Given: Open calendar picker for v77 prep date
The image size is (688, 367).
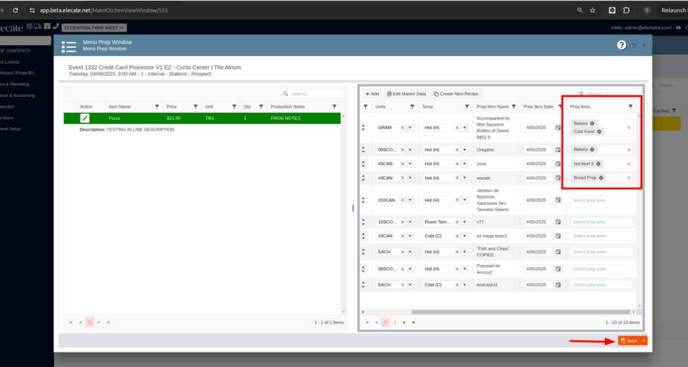Looking at the screenshot, I should [x=558, y=222].
